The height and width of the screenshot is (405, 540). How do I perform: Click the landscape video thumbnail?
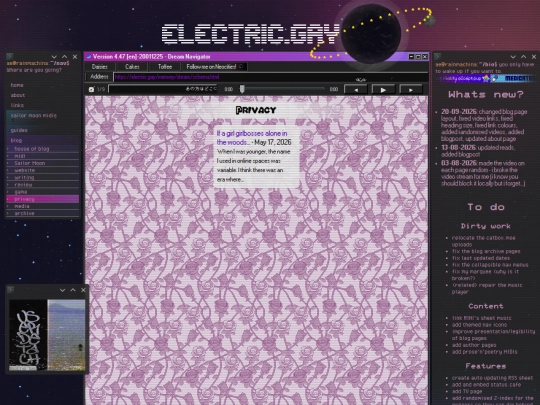[x=66, y=335]
